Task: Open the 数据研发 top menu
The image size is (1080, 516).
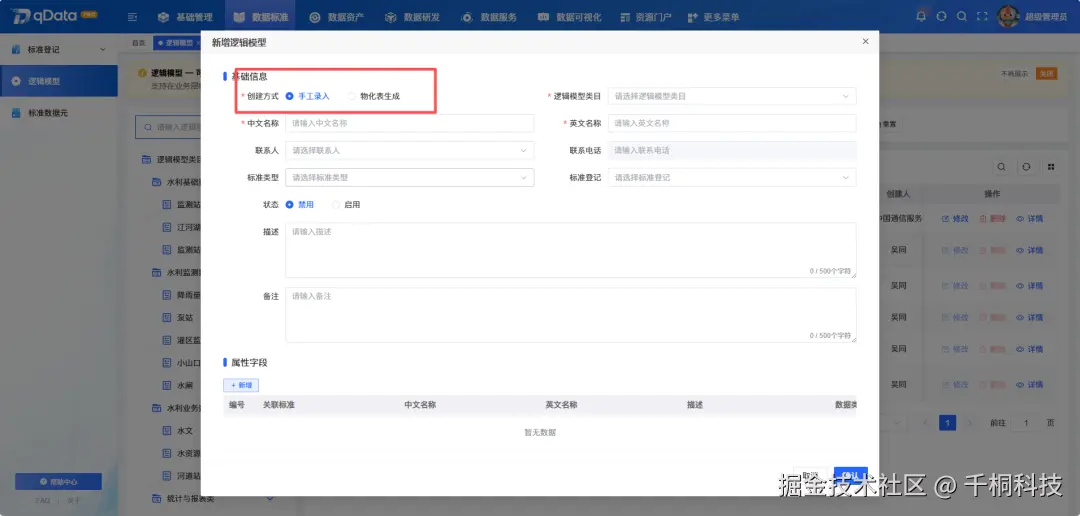Action: point(412,17)
